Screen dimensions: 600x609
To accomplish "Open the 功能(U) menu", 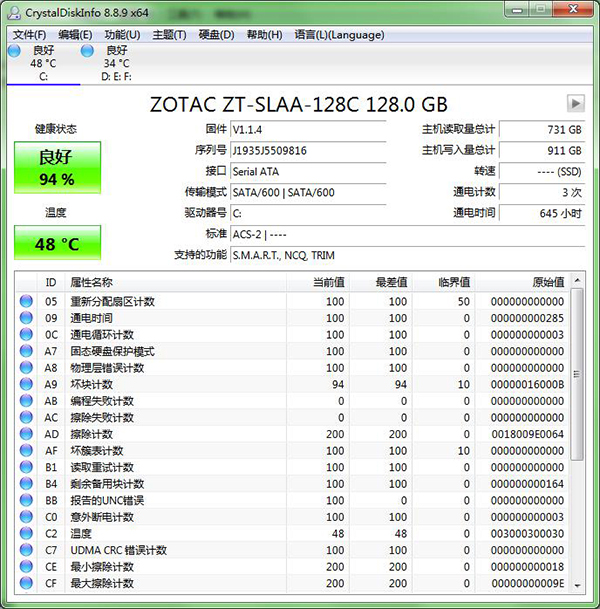I will (122, 35).
